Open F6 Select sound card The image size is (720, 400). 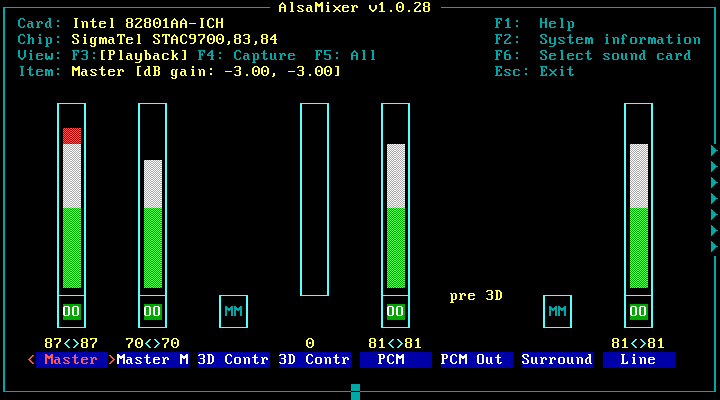coord(593,56)
